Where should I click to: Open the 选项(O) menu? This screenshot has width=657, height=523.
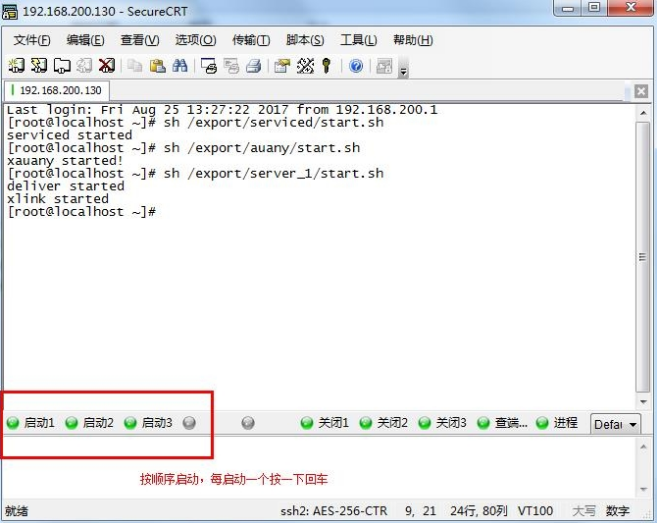coord(196,40)
